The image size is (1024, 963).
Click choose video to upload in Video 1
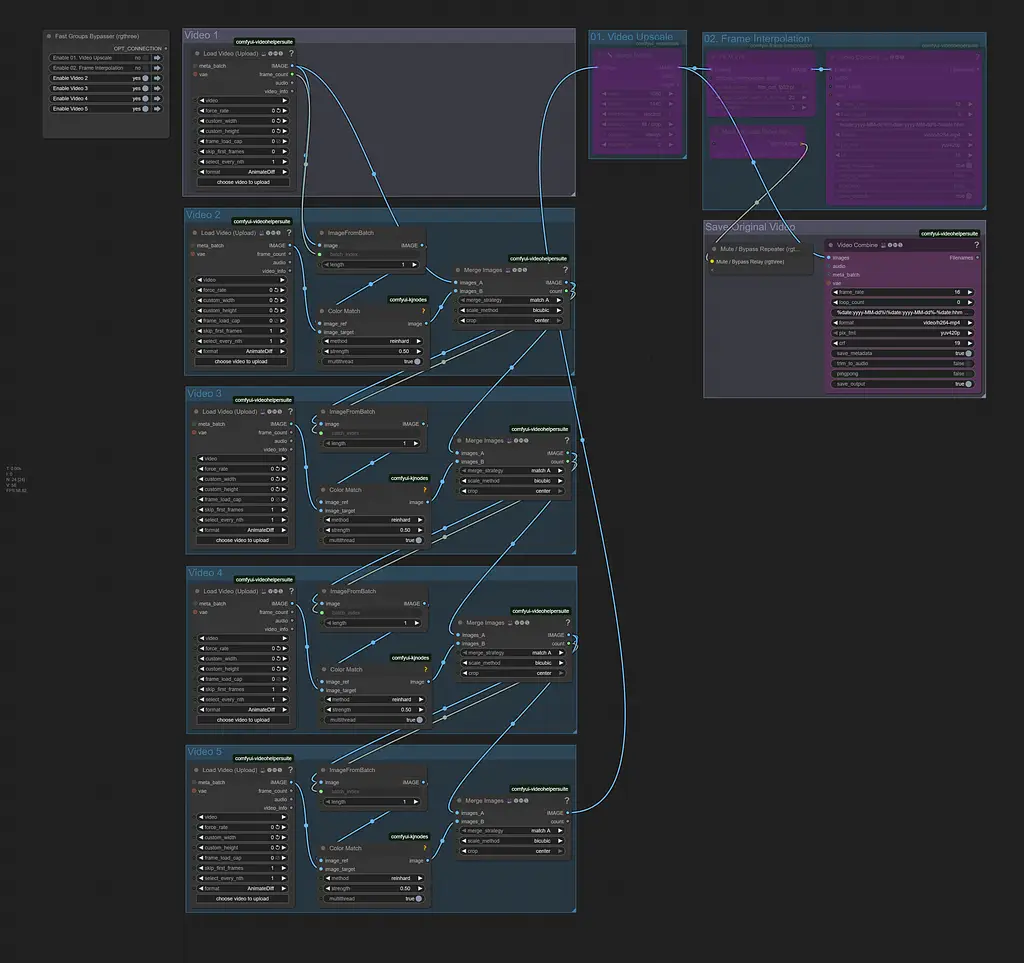243,182
